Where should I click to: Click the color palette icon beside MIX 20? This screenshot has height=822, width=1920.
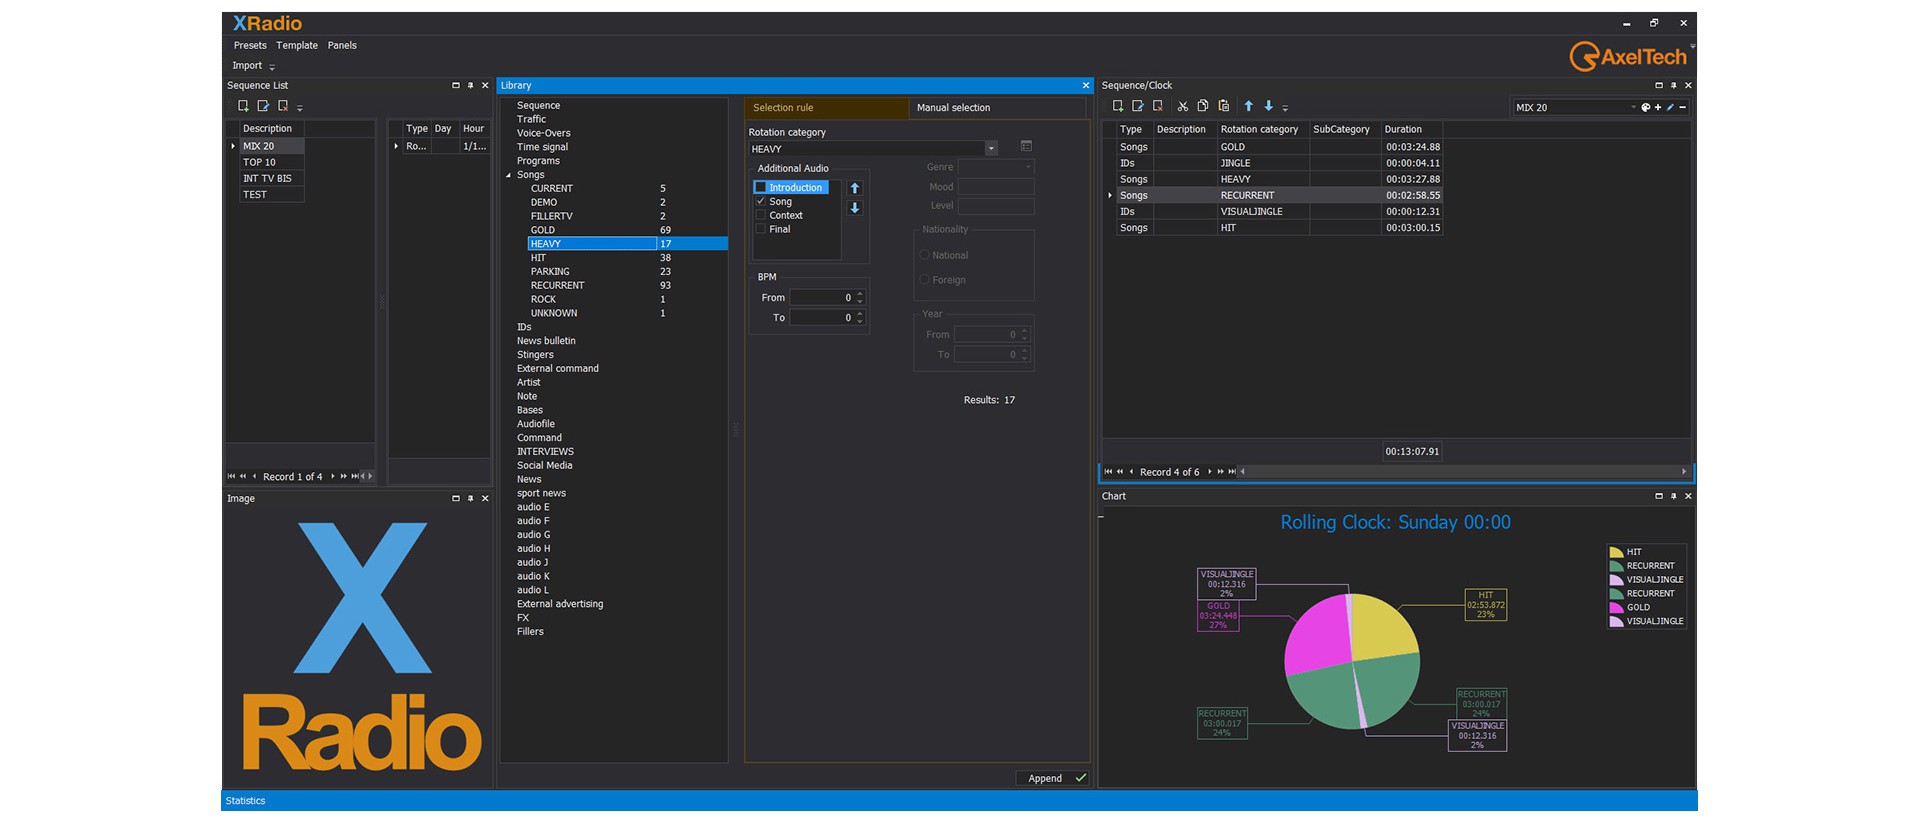pyautogui.click(x=1645, y=107)
